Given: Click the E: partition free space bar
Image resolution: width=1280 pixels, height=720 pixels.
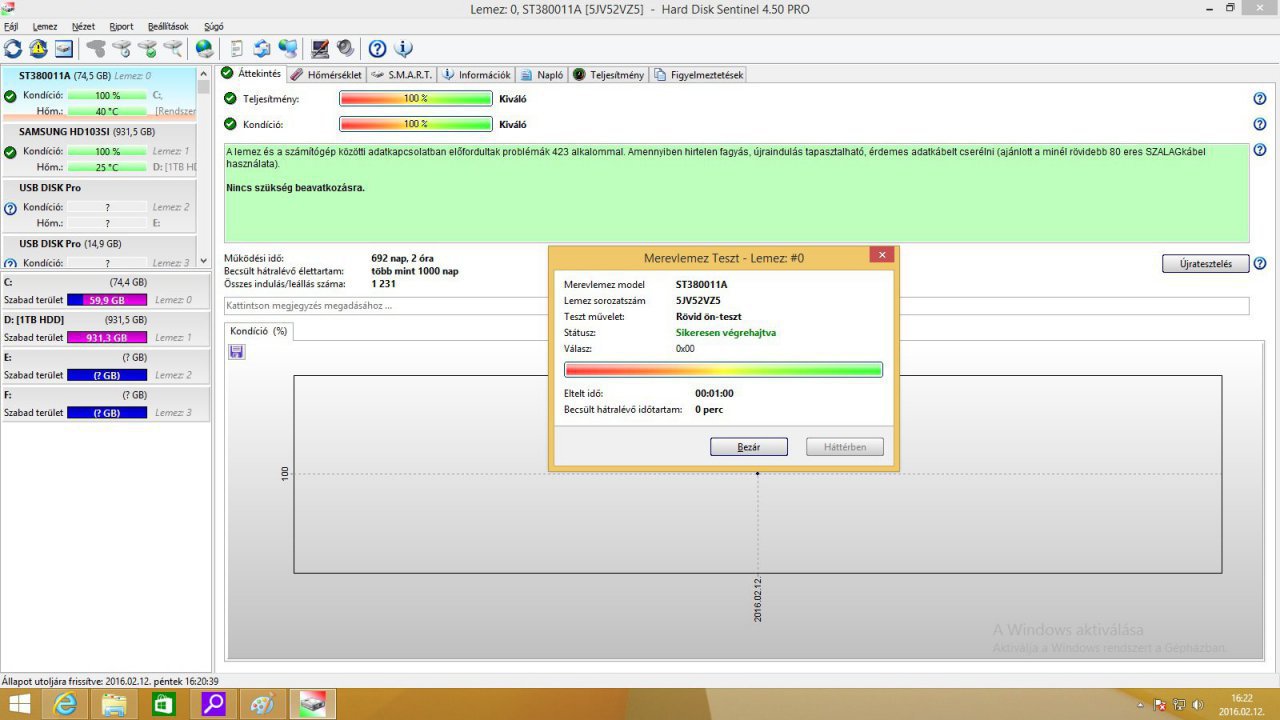Looking at the screenshot, I should [x=107, y=375].
